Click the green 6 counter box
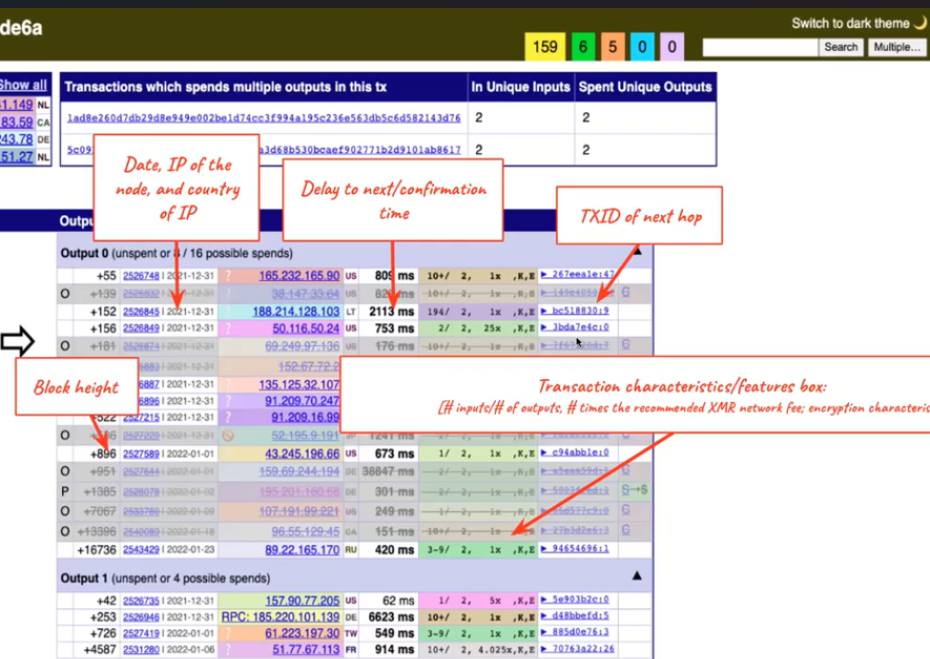Viewport: 930px width, 659px height. (581, 46)
